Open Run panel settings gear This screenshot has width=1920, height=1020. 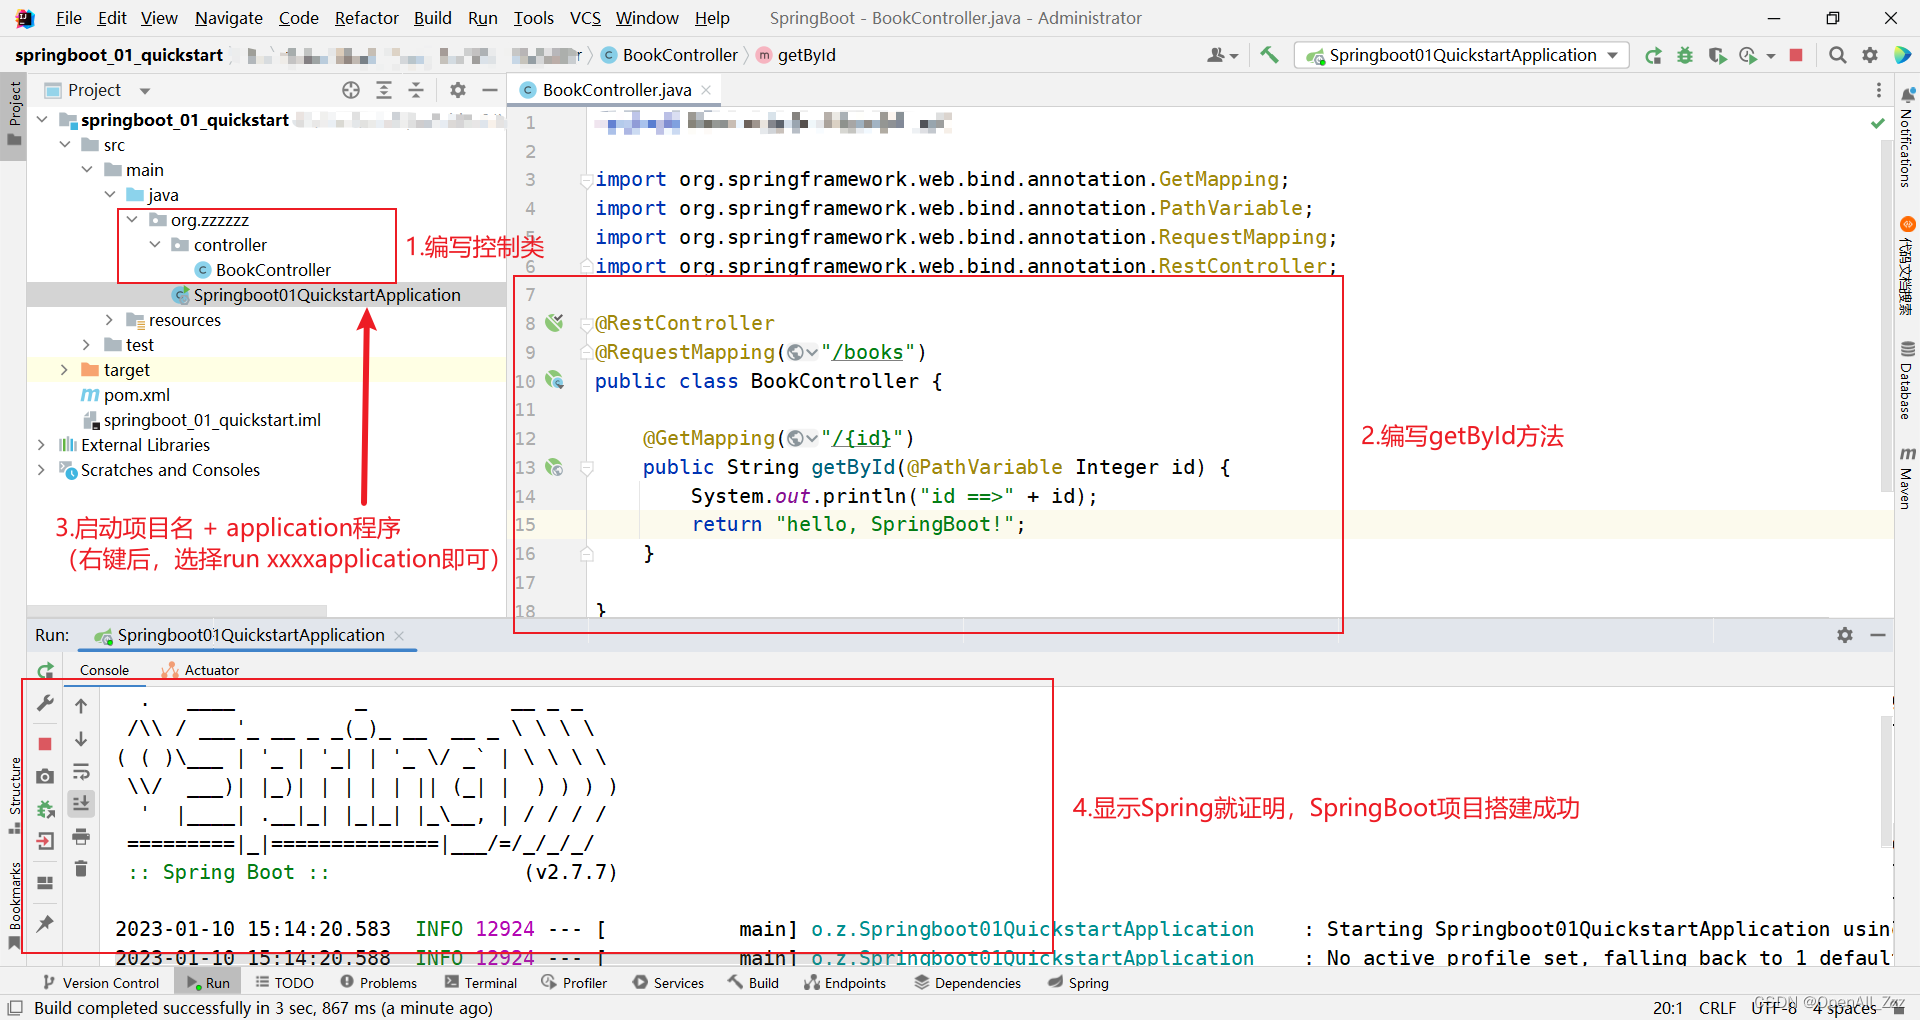(x=1845, y=635)
